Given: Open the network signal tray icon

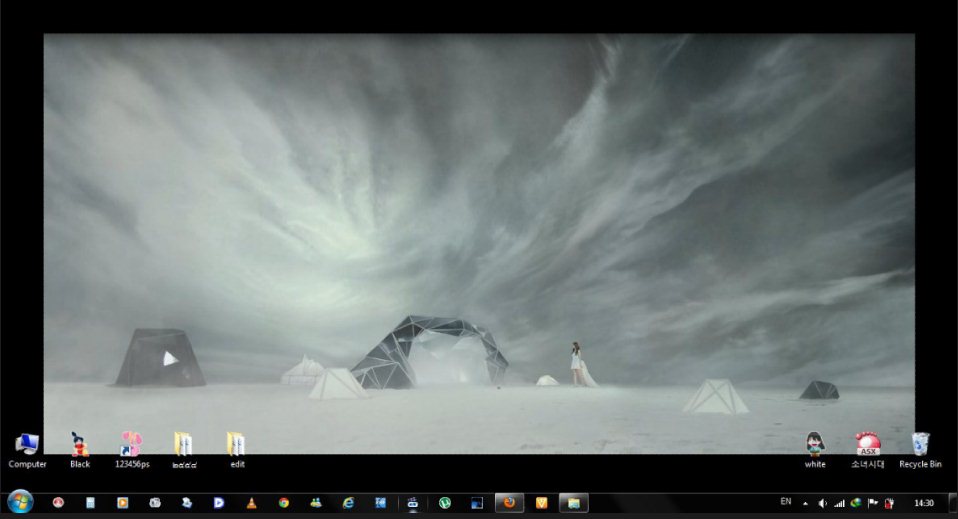Looking at the screenshot, I should [x=839, y=503].
